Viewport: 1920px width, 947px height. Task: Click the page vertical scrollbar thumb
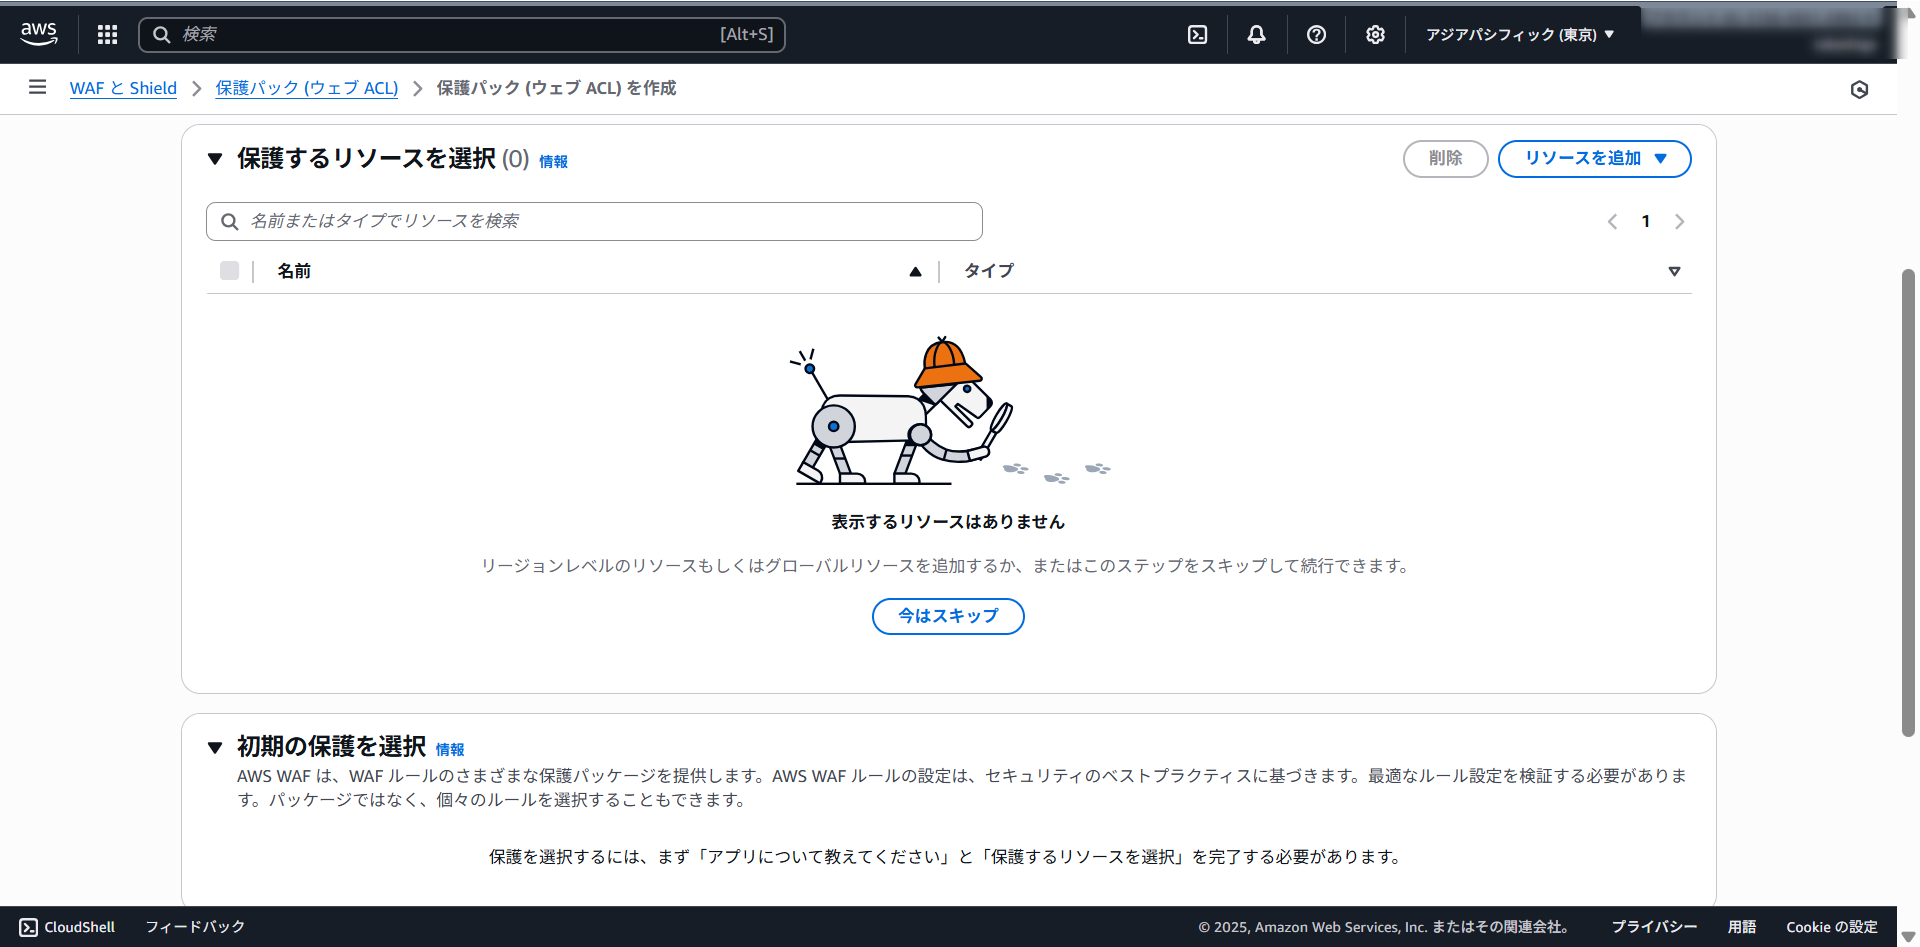(1908, 500)
